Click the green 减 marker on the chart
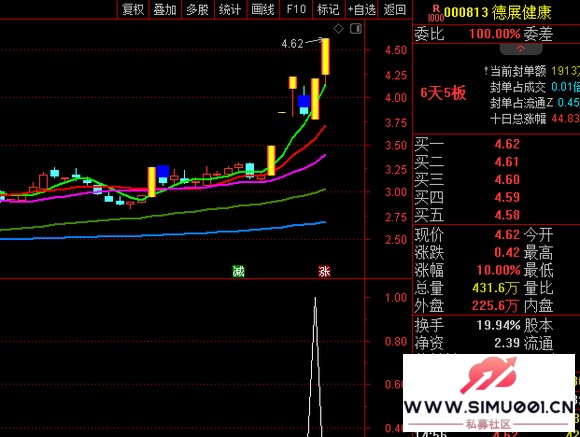This screenshot has height=437, width=580. click(239, 272)
